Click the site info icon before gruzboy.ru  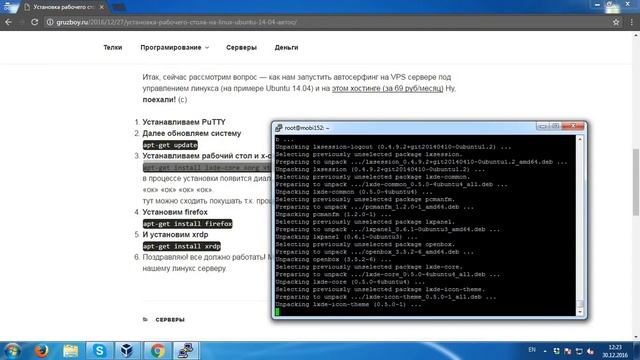(50, 22)
